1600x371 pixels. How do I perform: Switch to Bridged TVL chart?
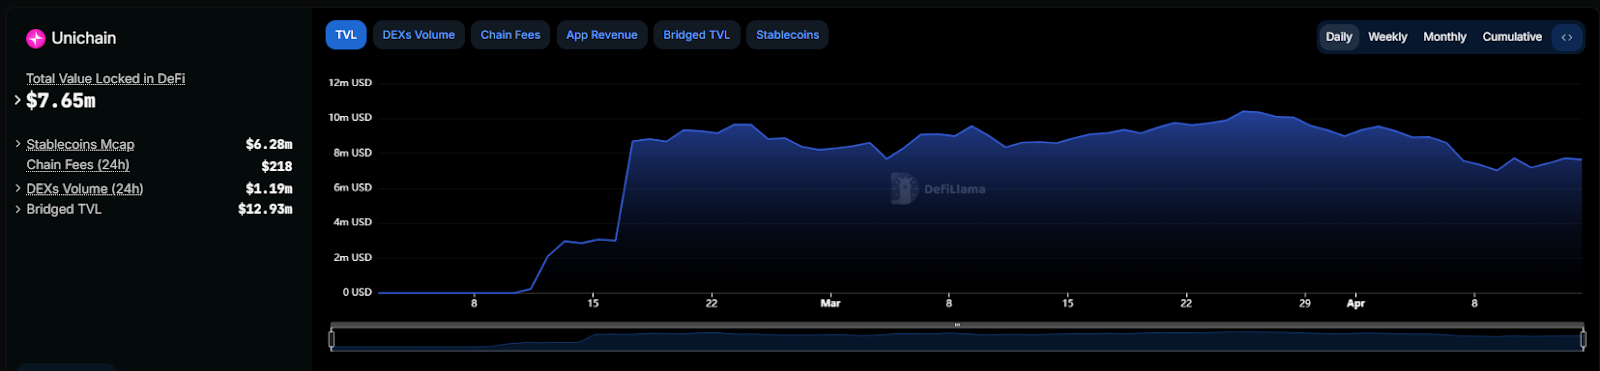coord(697,35)
